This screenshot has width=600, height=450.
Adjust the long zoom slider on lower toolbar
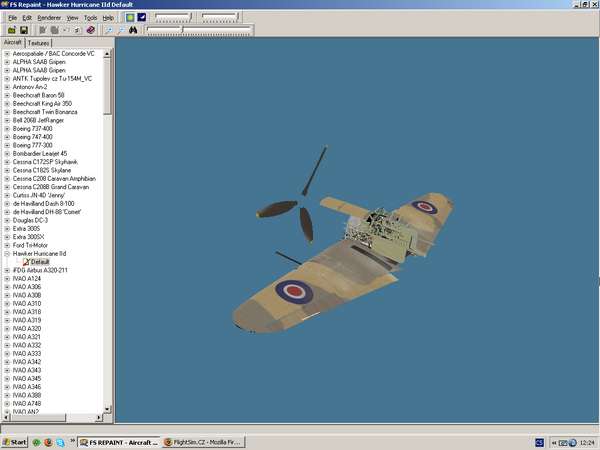199,30
